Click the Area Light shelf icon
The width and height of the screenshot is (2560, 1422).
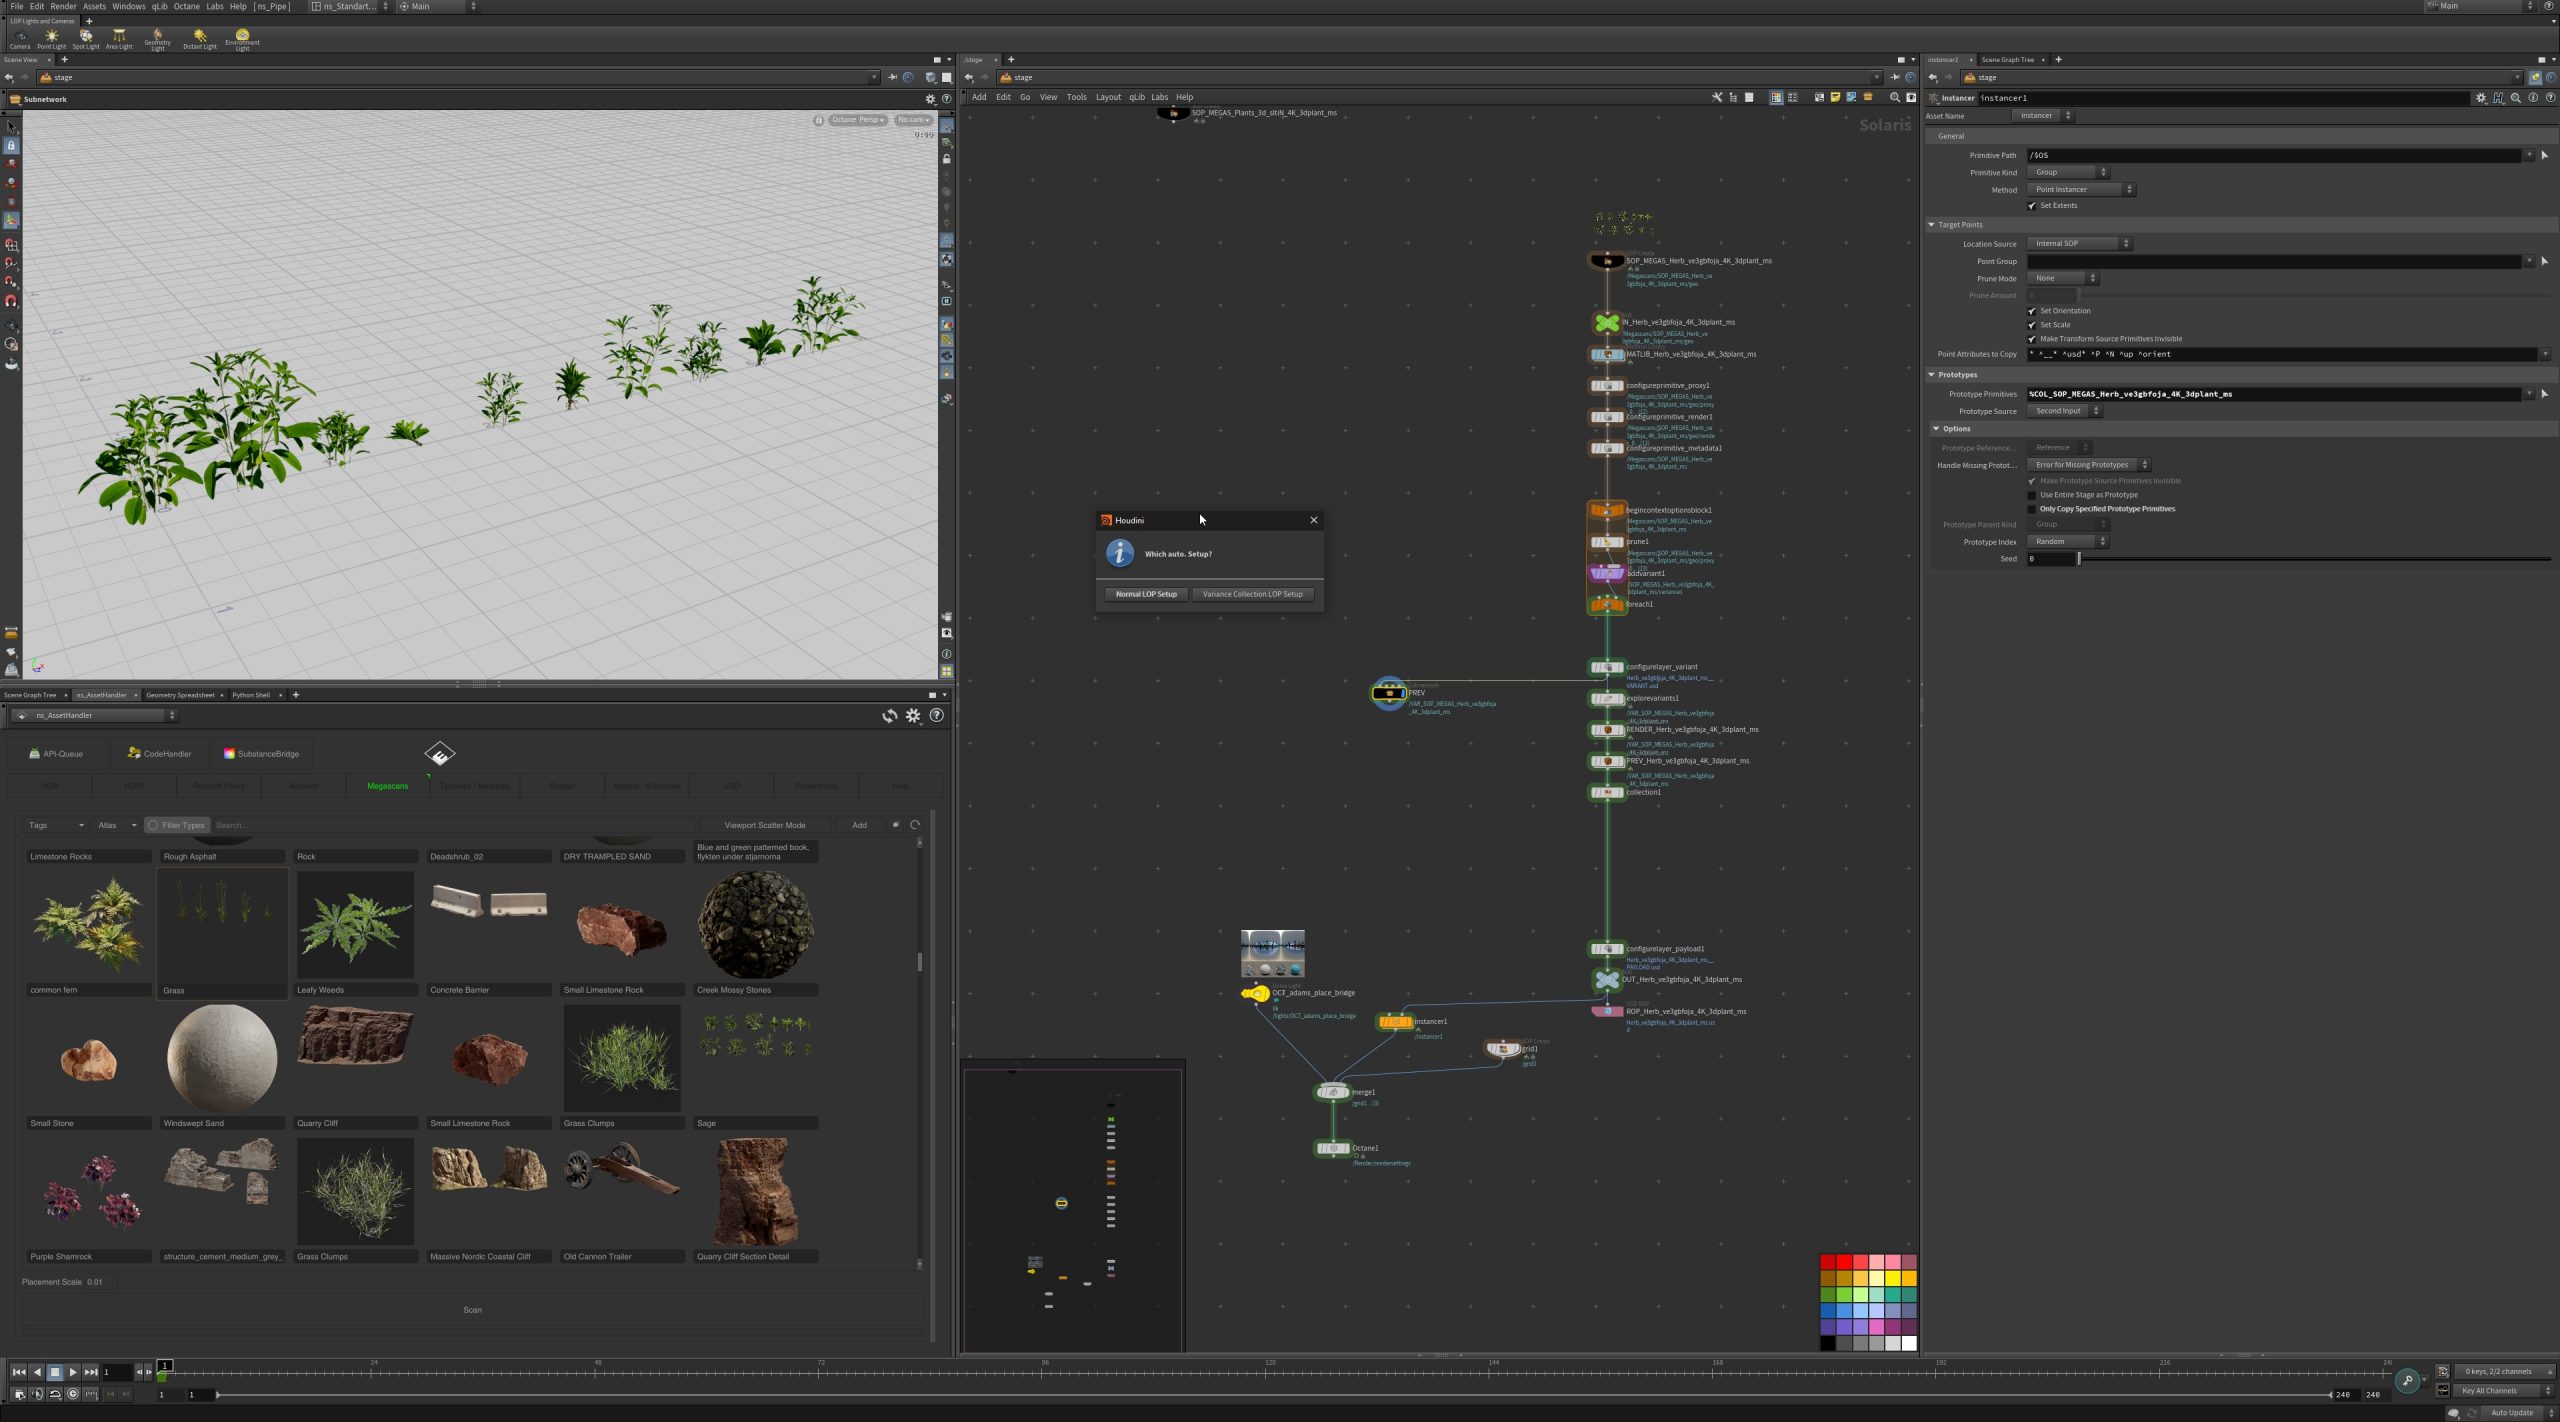point(119,38)
